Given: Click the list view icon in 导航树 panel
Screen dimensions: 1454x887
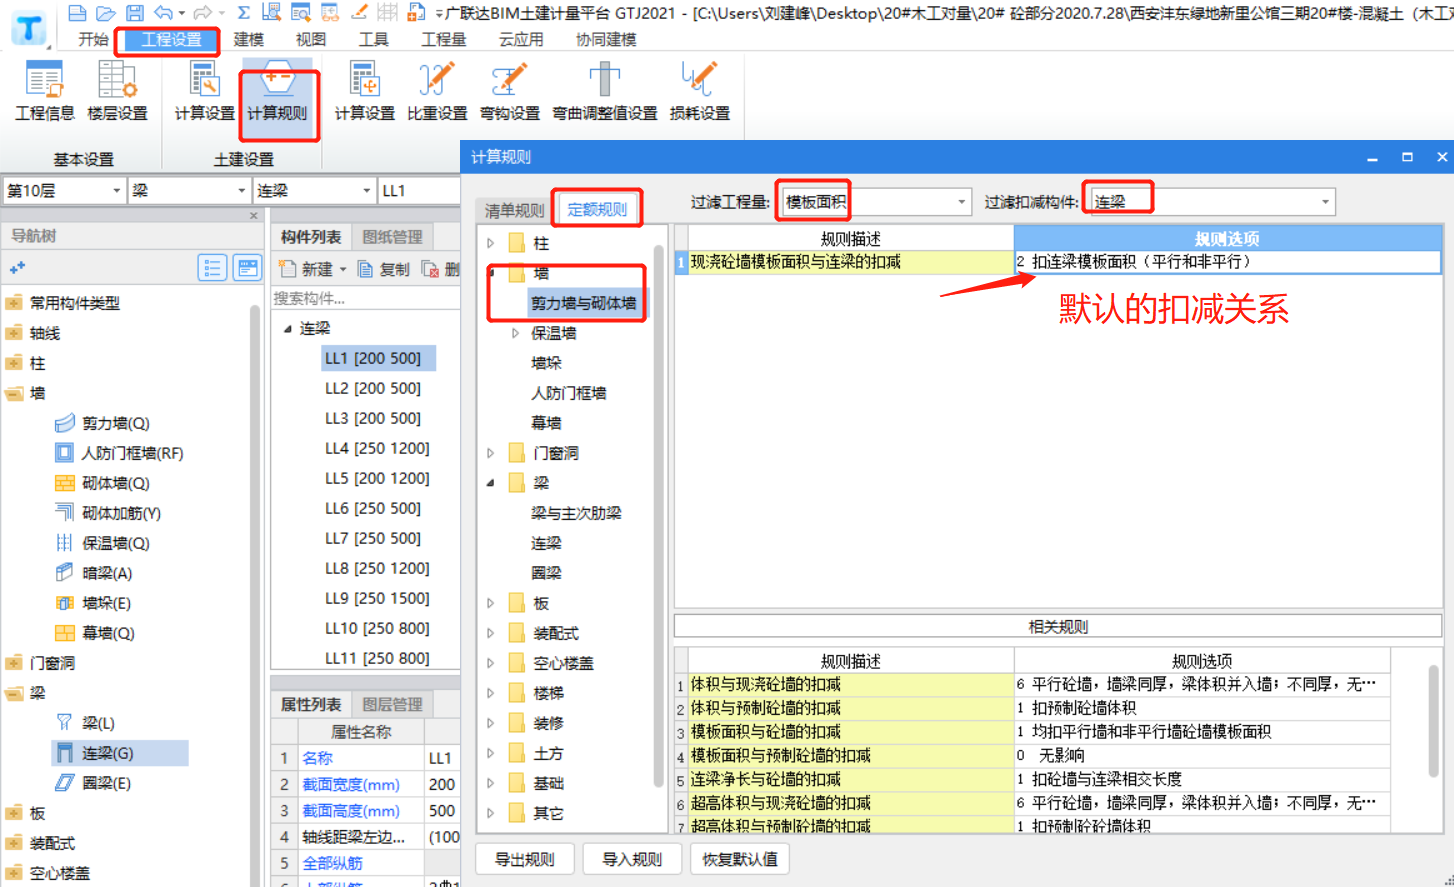Looking at the screenshot, I should point(212,268).
